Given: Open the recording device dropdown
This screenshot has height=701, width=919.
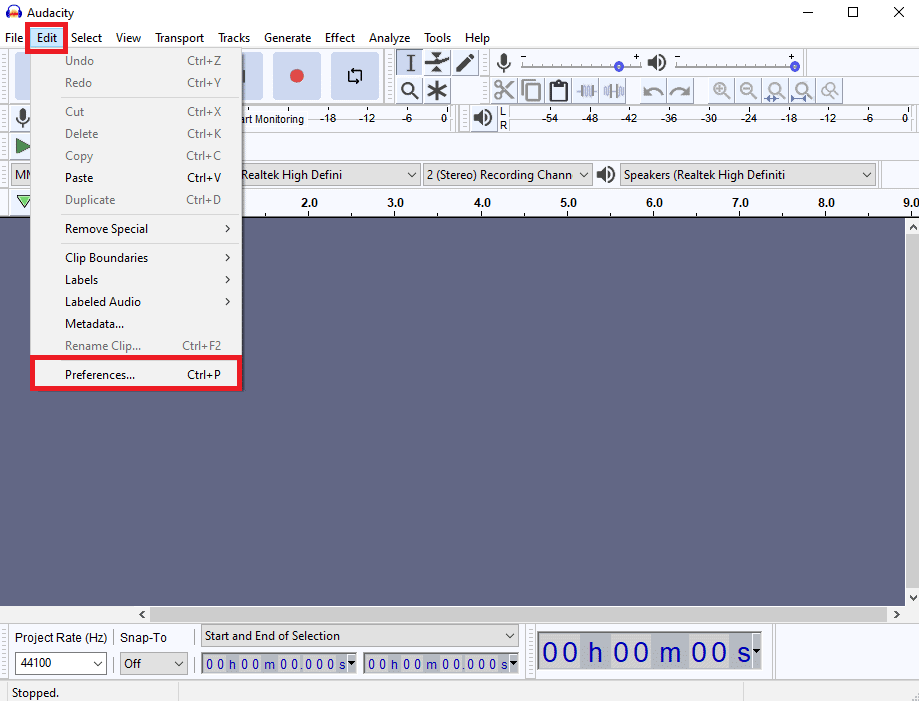Looking at the screenshot, I should pyautogui.click(x=330, y=174).
